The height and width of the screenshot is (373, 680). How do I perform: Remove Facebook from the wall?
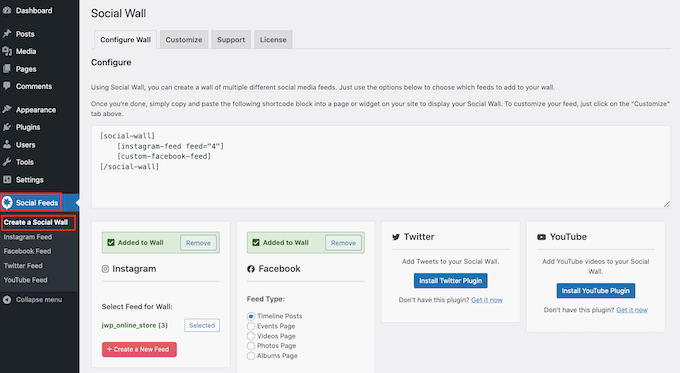tap(343, 243)
